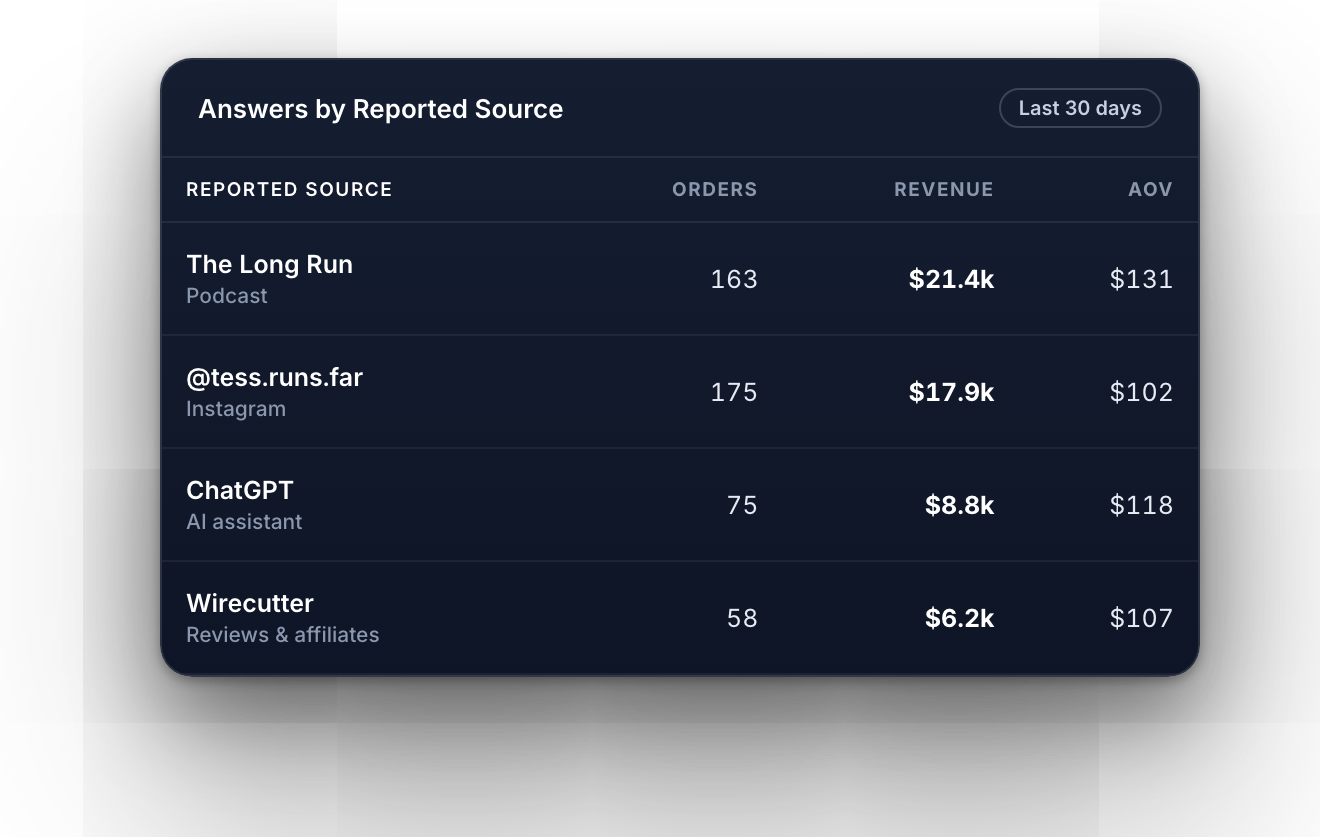The height and width of the screenshot is (837, 1320).
Task: Select the @tess.runs.far source name
Action: pyautogui.click(x=274, y=377)
